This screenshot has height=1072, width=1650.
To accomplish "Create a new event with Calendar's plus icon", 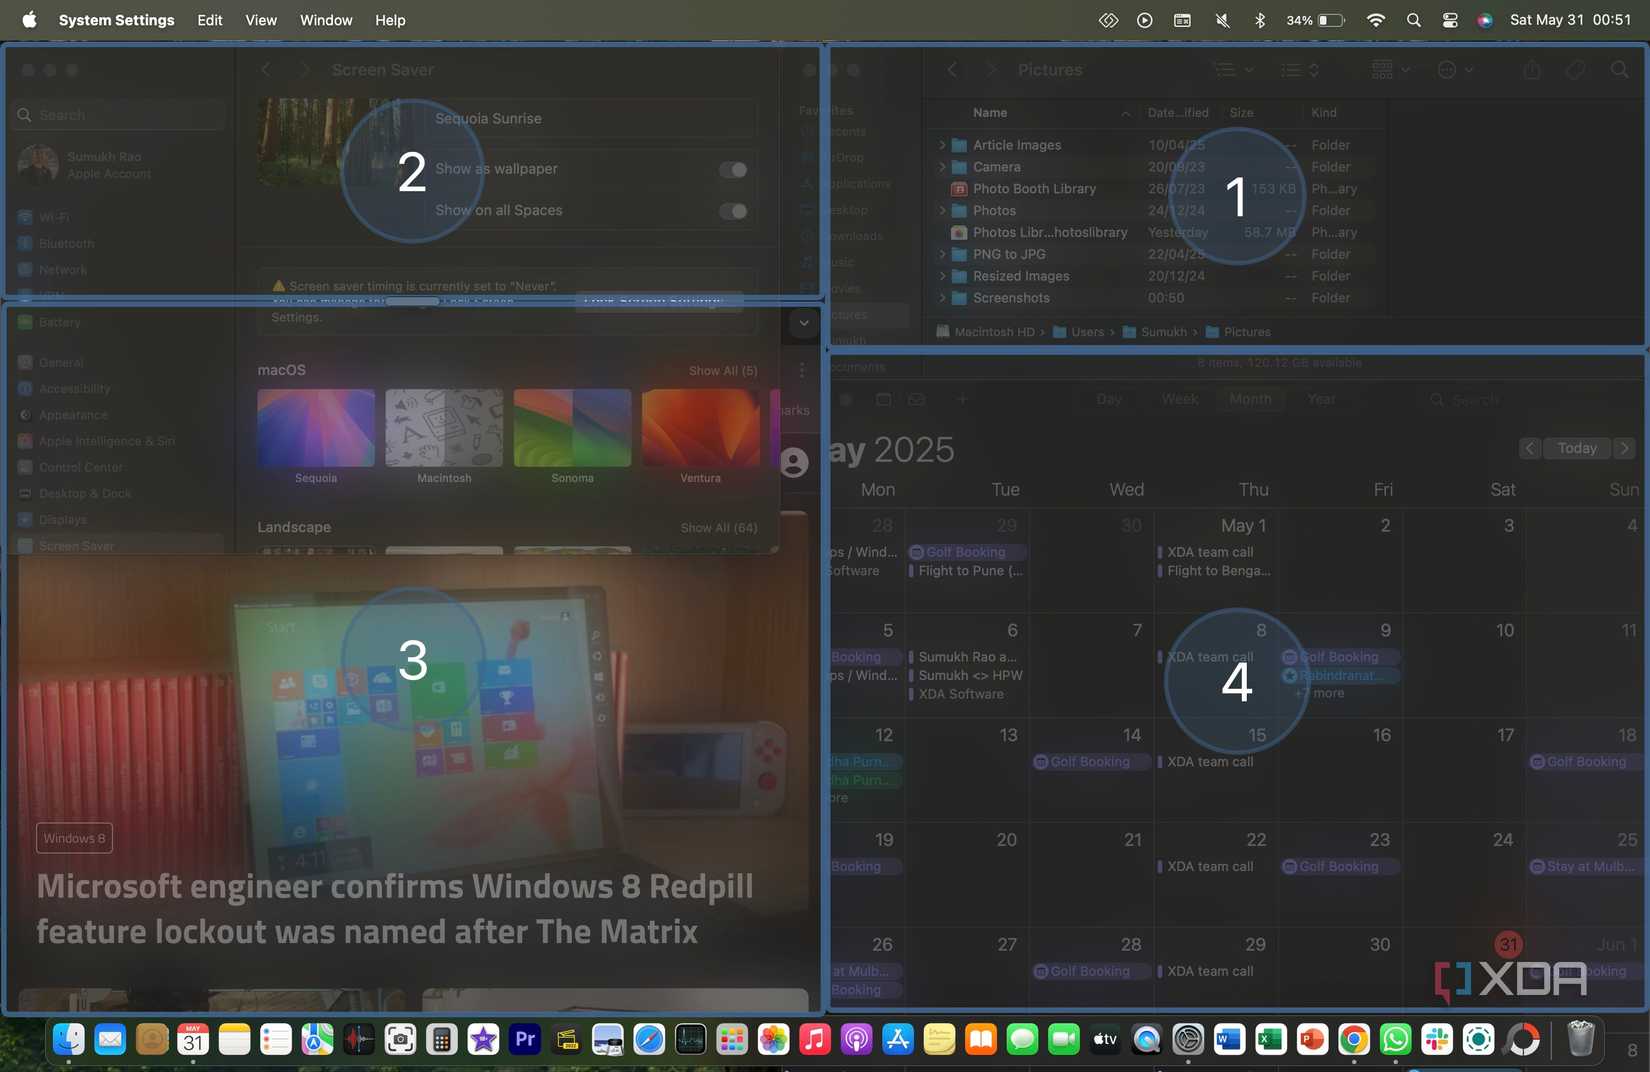I will 962,399.
